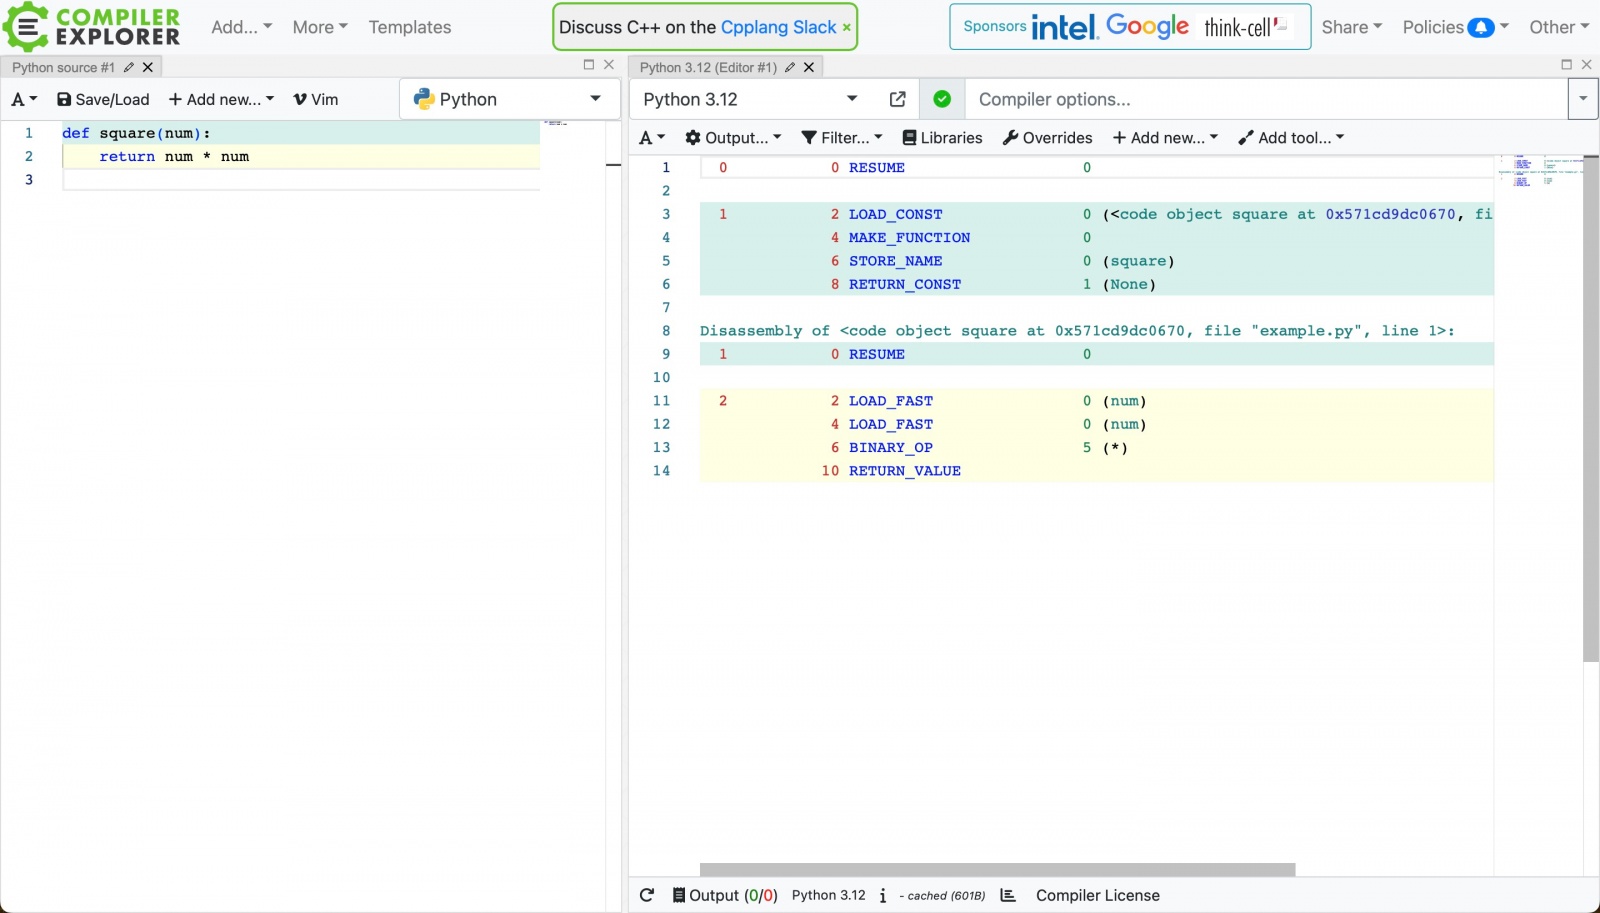The image size is (1600, 913).
Task: Click the compiler info icon in status bar
Action: pyautogui.click(x=882, y=896)
